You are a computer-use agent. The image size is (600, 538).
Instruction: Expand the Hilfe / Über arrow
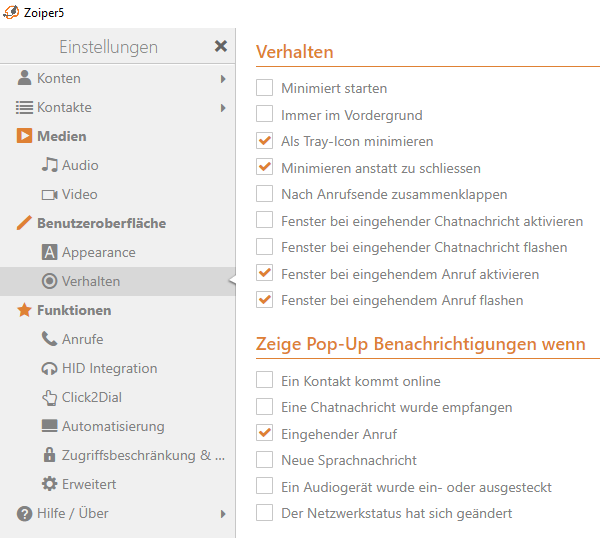pyautogui.click(x=222, y=514)
